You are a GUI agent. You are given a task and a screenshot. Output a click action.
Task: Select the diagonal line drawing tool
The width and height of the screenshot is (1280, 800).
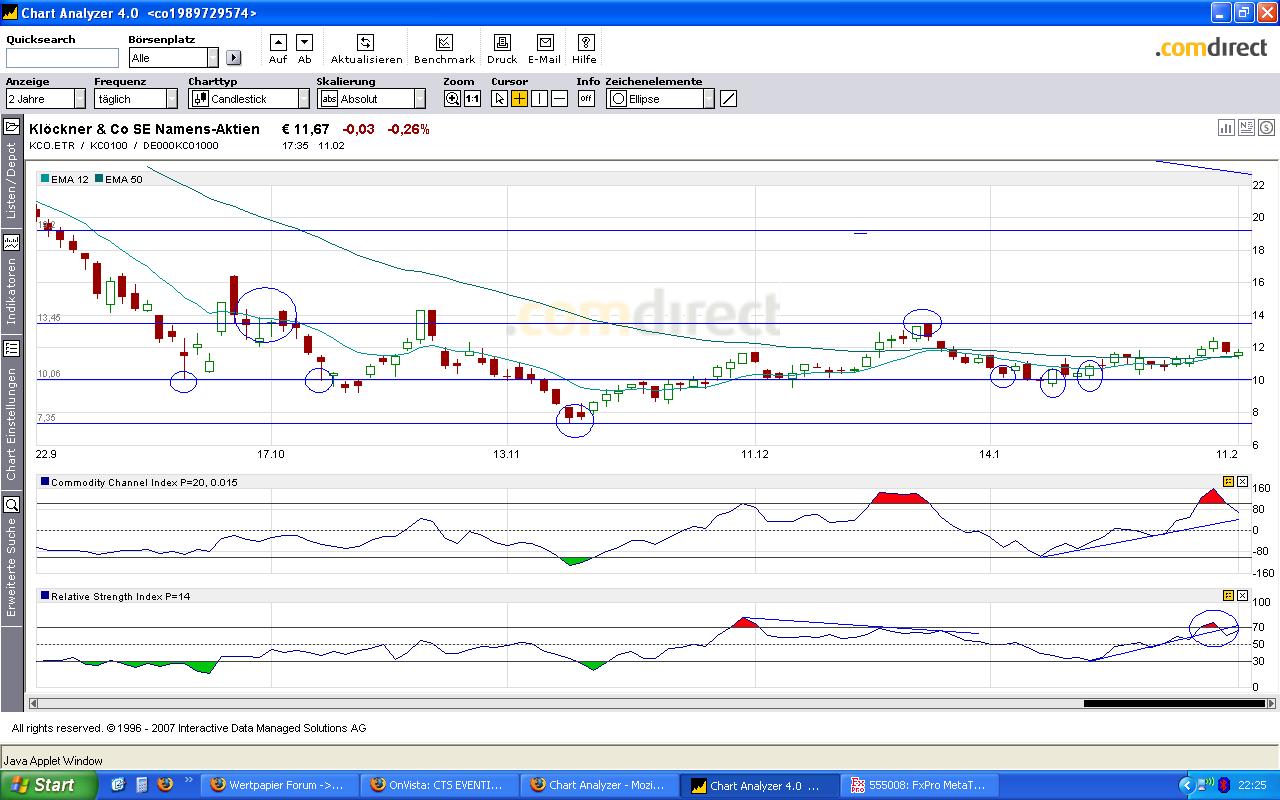click(729, 98)
